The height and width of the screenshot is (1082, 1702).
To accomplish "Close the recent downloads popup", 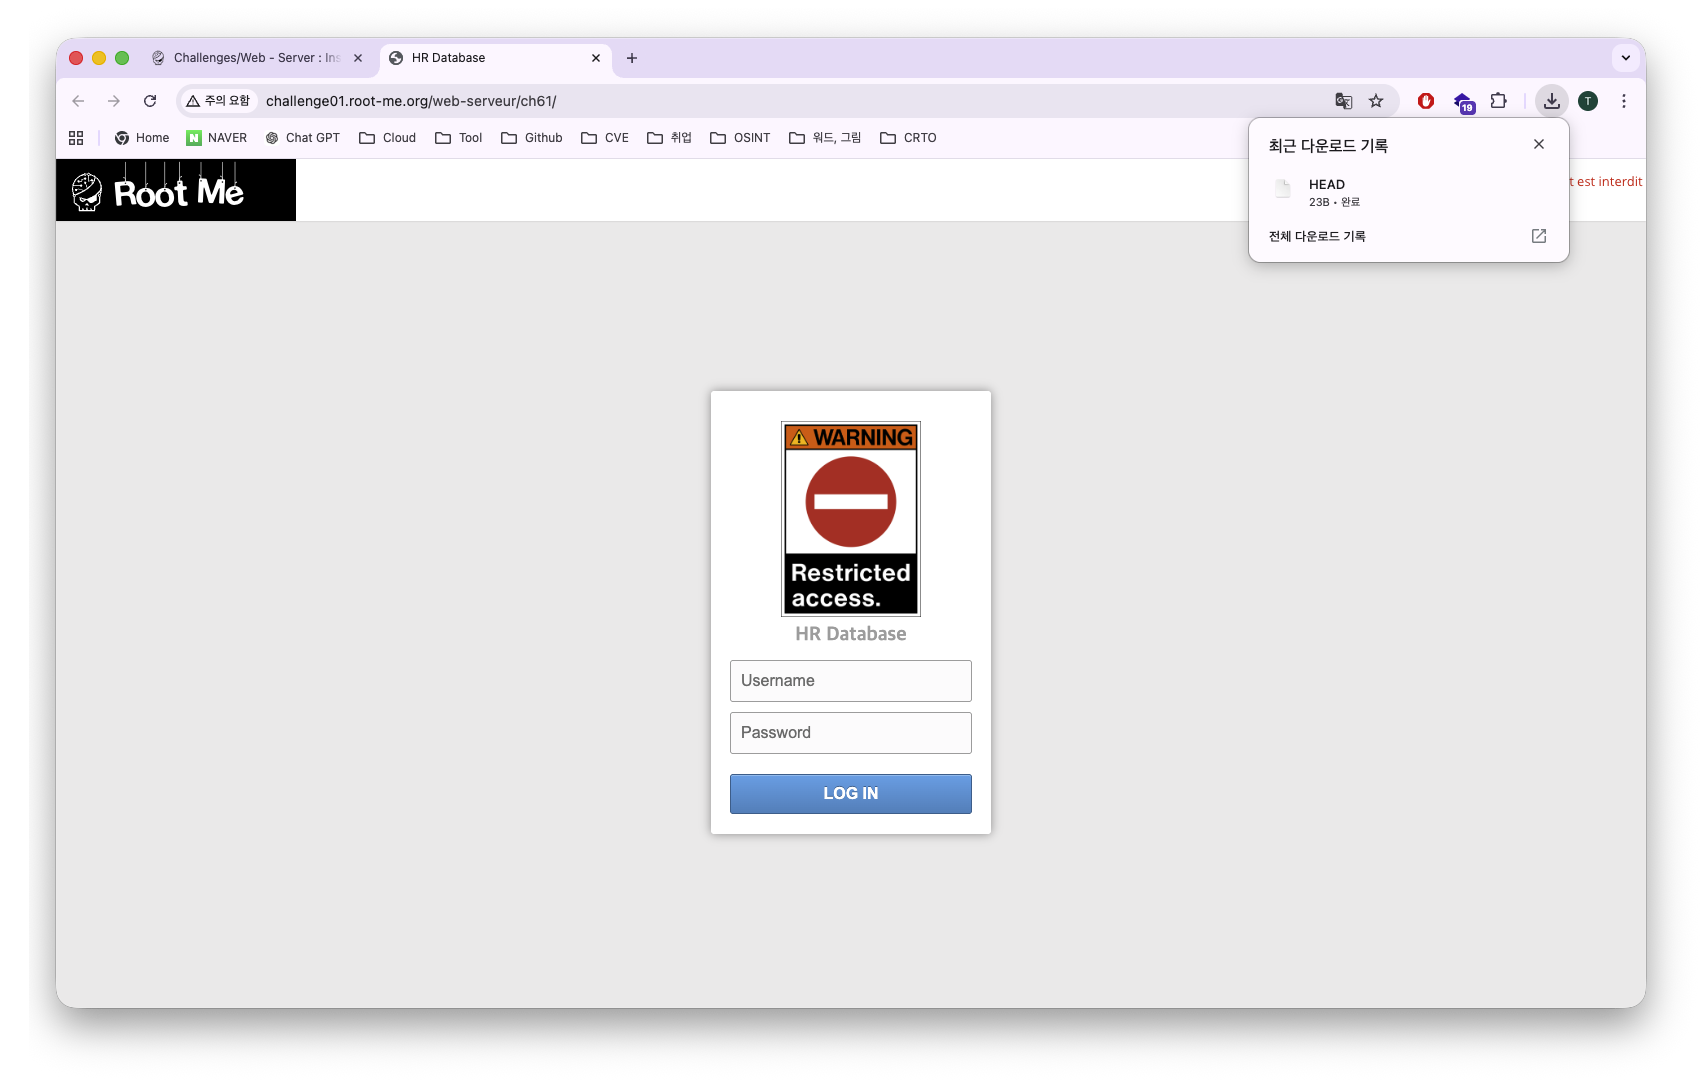I will tap(1539, 144).
